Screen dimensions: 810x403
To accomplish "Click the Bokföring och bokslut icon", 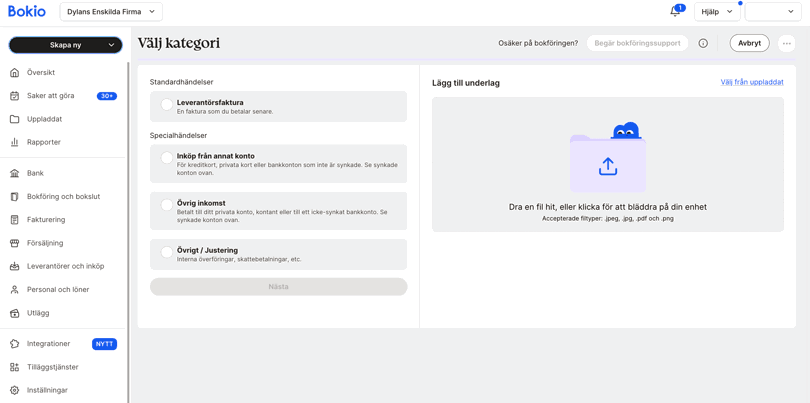I will [x=15, y=196].
